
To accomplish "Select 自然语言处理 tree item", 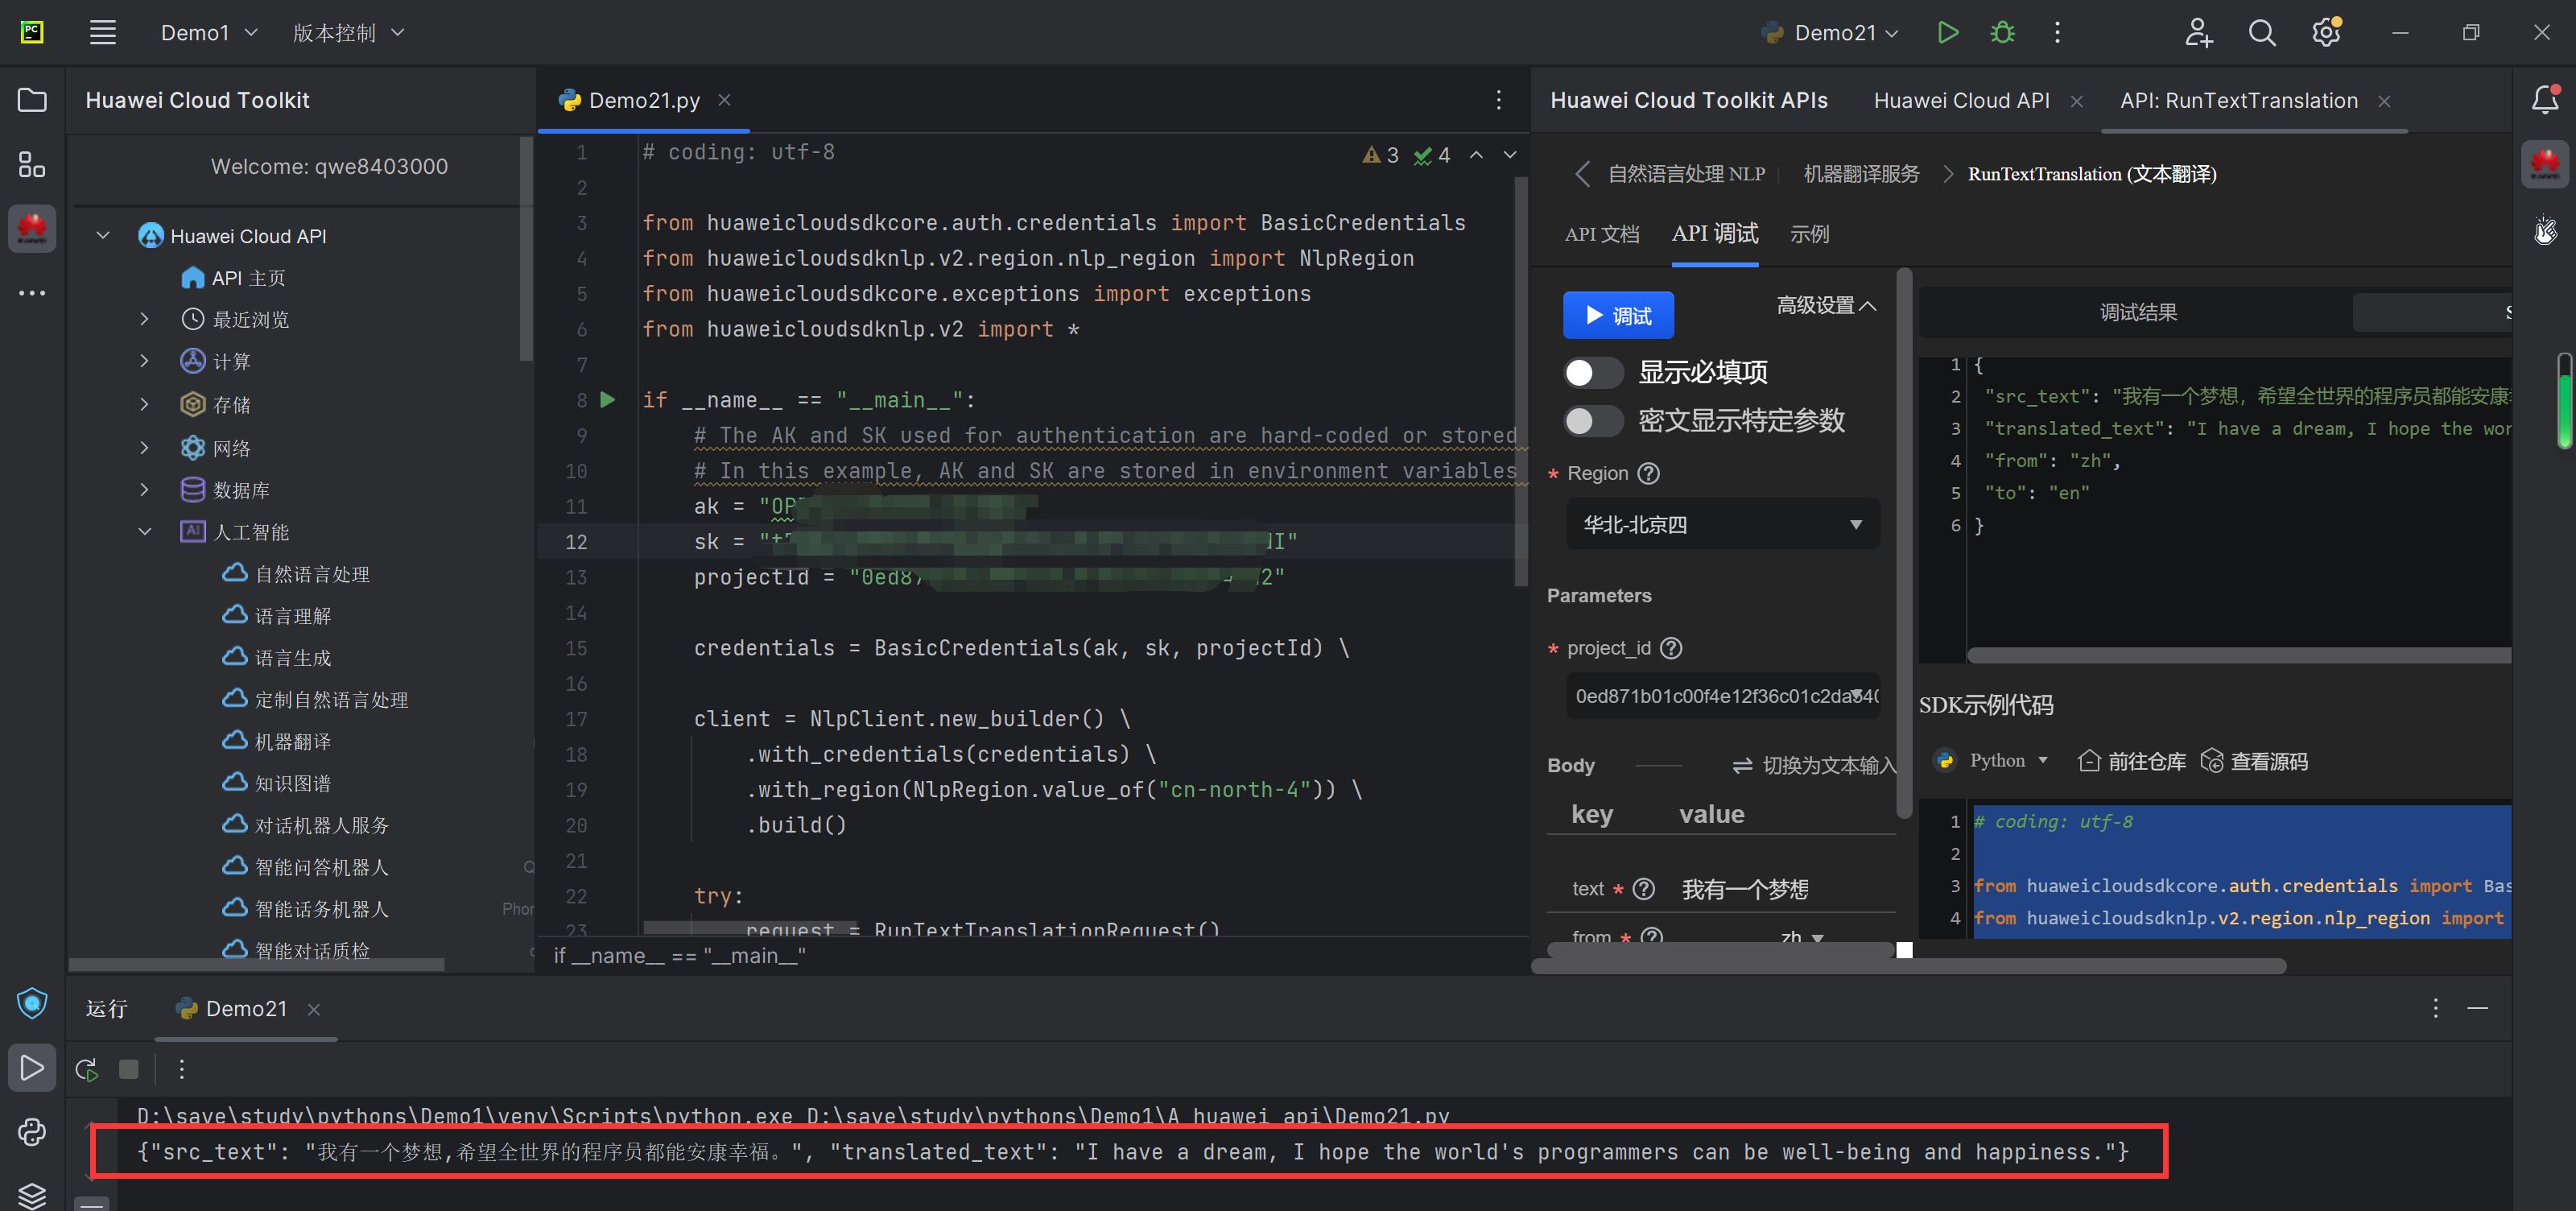I will (312, 574).
